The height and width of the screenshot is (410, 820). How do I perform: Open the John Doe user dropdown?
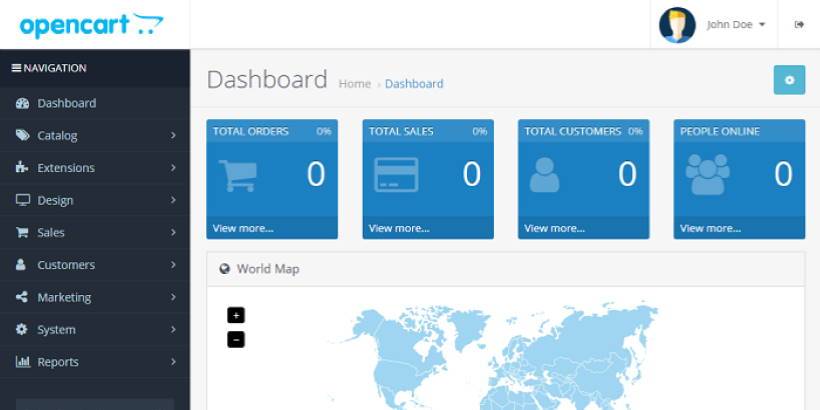(737, 25)
